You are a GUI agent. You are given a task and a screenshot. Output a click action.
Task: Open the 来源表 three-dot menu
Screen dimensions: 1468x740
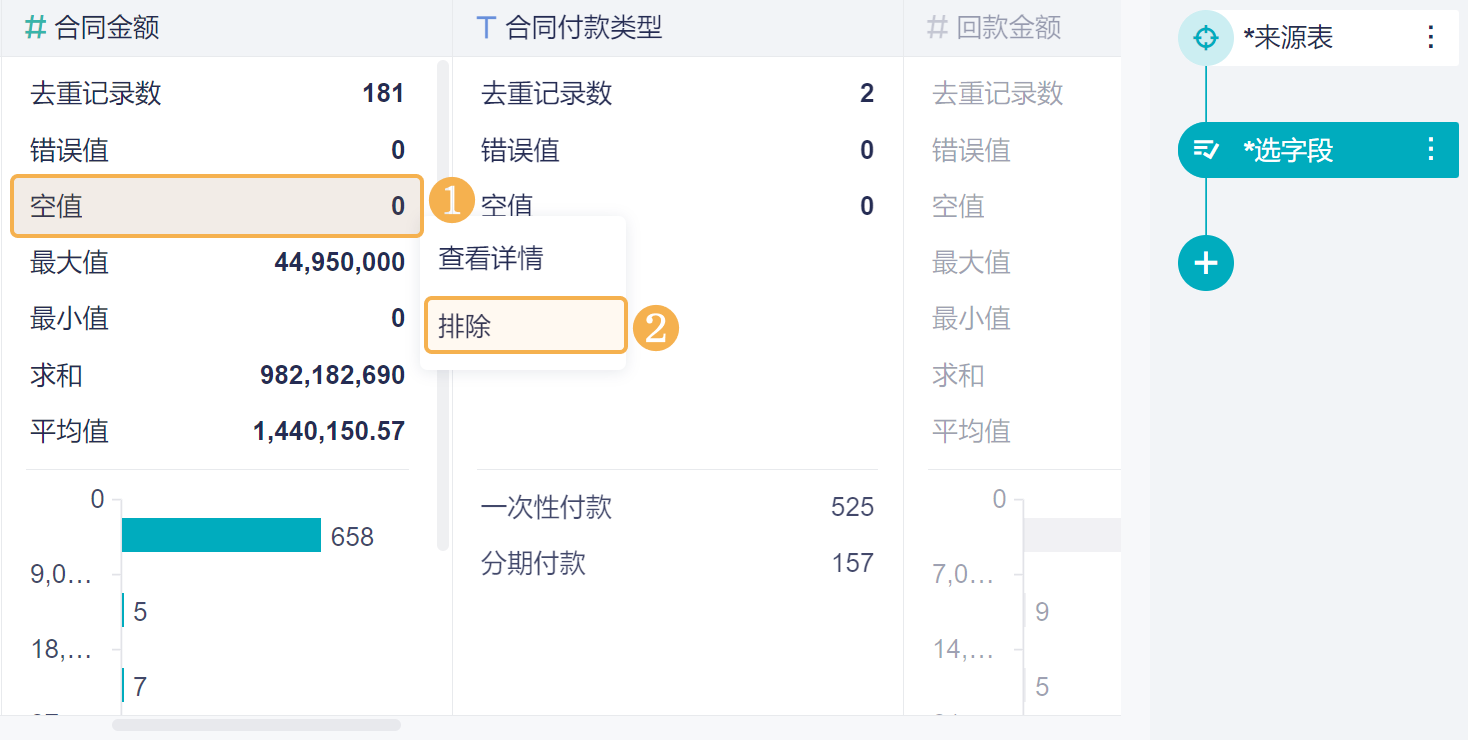click(x=1430, y=38)
